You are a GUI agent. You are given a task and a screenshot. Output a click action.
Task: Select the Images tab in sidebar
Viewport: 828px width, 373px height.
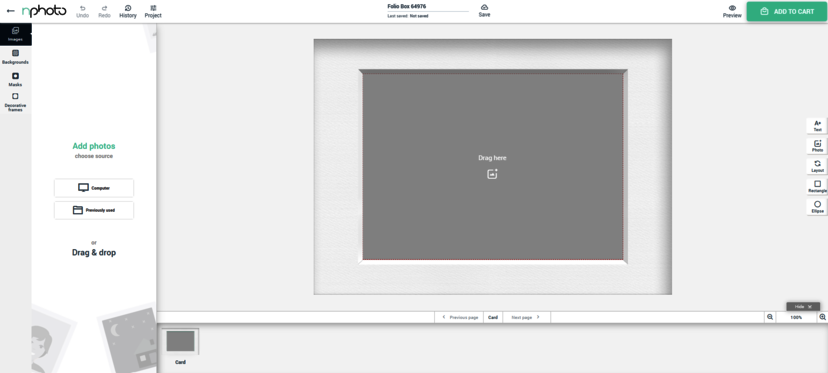coord(15,34)
